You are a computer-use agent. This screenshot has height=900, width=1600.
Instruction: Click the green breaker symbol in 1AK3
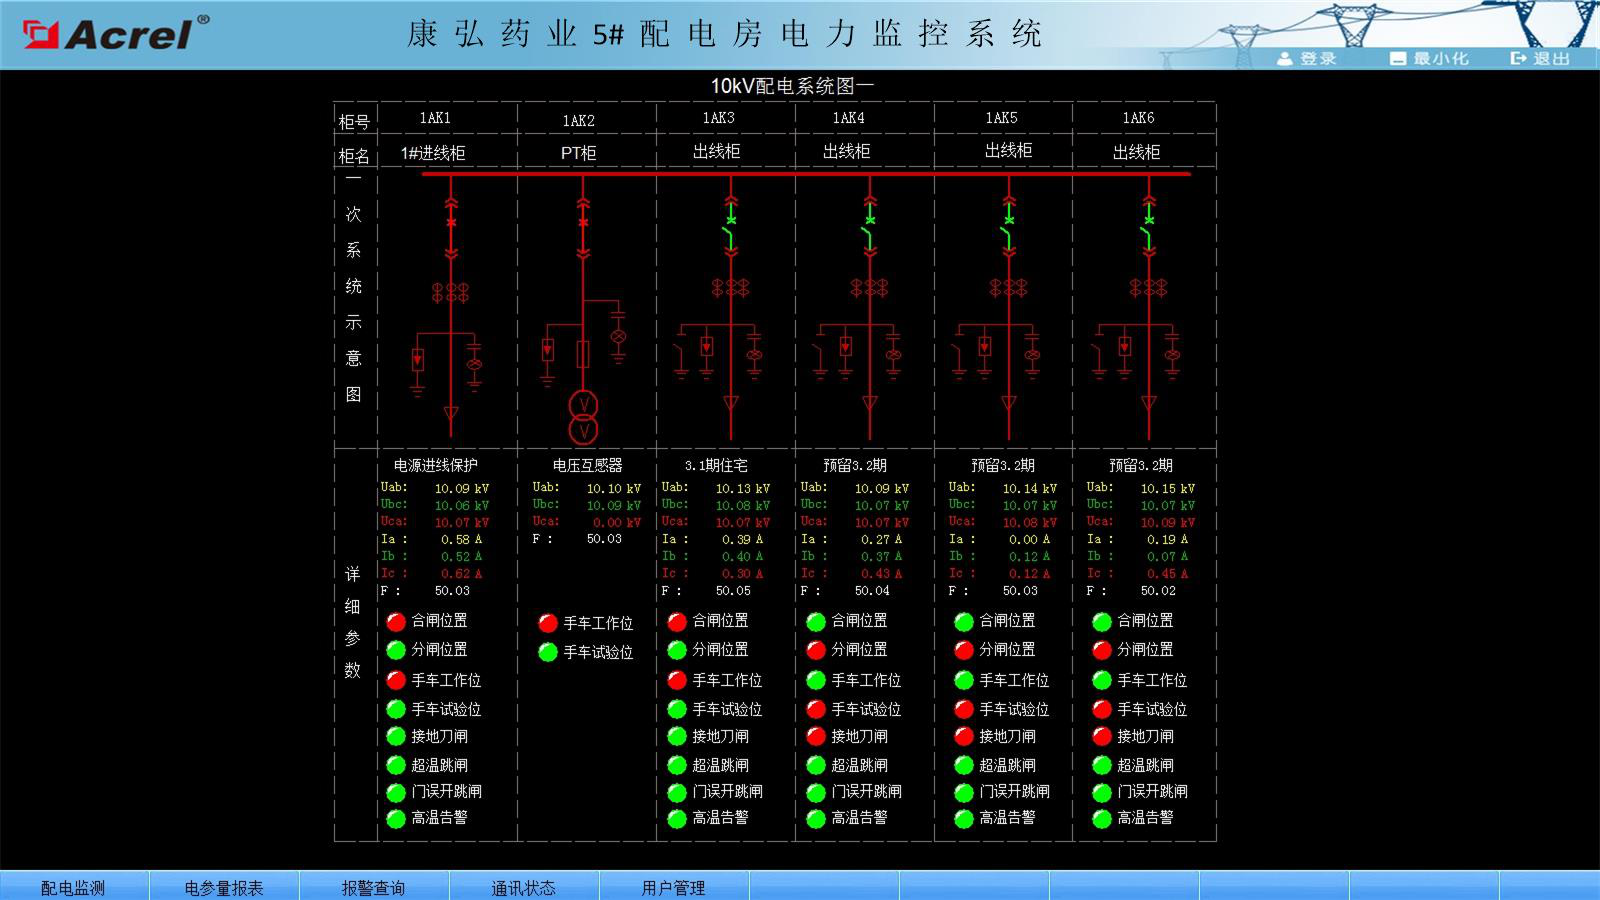click(x=731, y=228)
